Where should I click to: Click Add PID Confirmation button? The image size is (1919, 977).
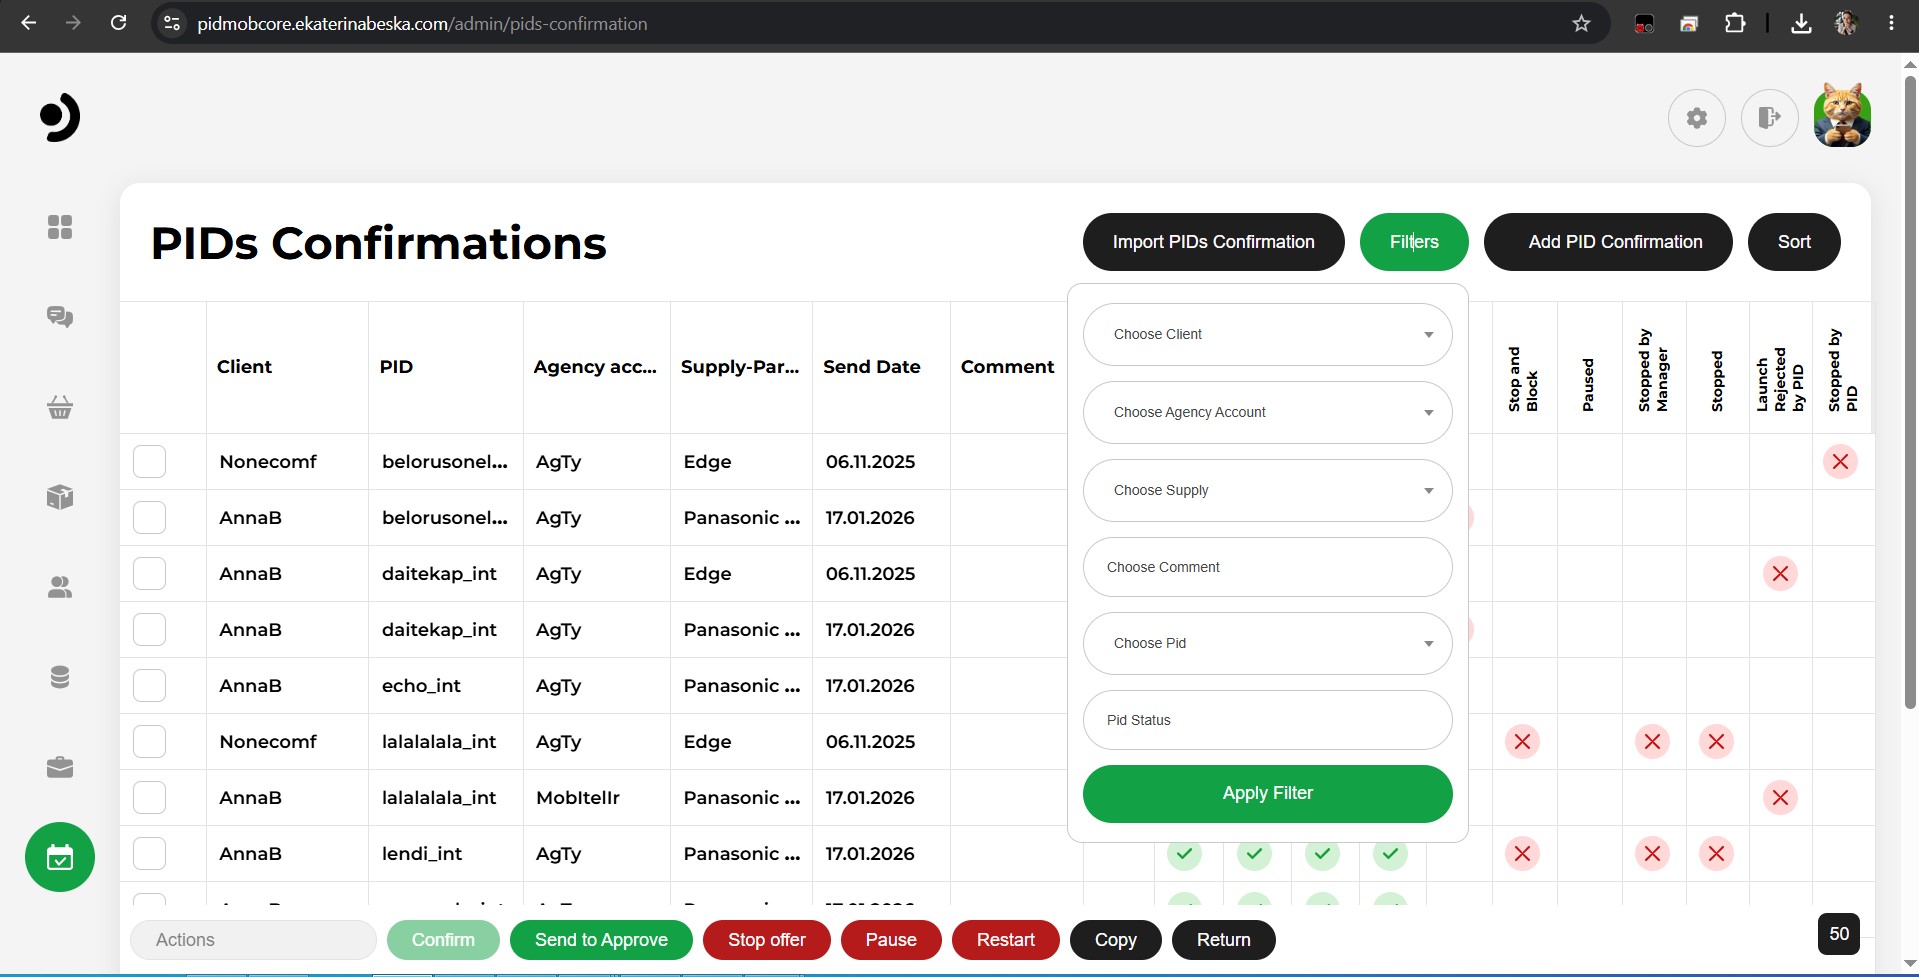1608,242
